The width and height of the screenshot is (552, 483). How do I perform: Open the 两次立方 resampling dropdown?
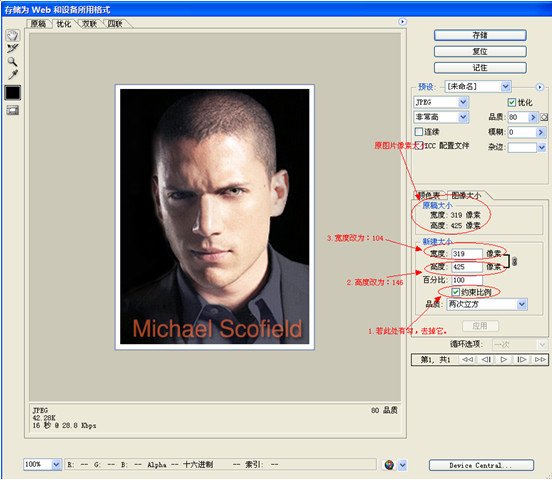point(487,305)
